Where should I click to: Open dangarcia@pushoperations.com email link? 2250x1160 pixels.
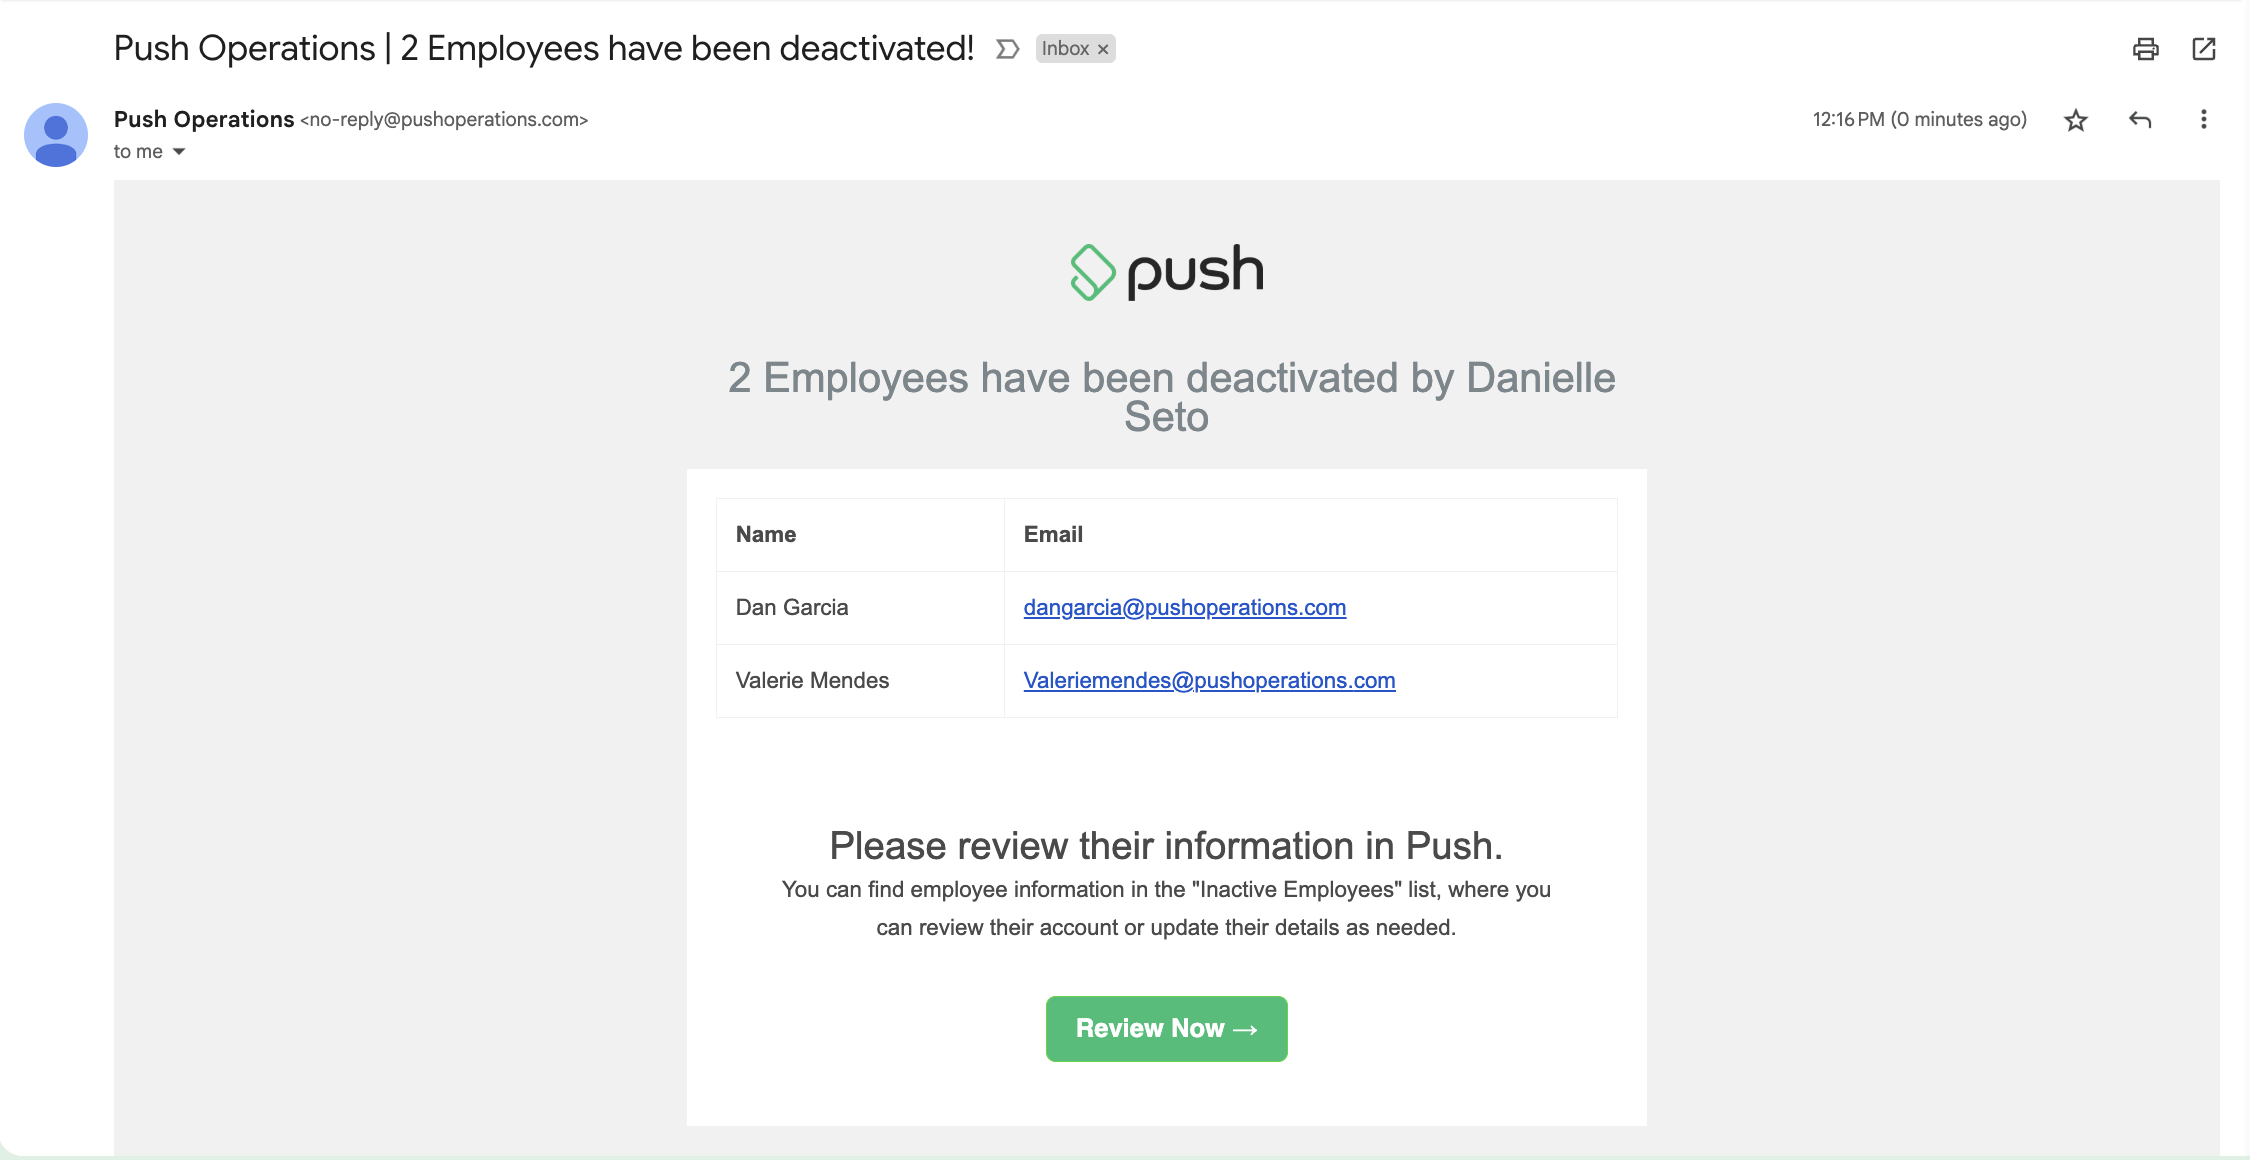click(1185, 608)
